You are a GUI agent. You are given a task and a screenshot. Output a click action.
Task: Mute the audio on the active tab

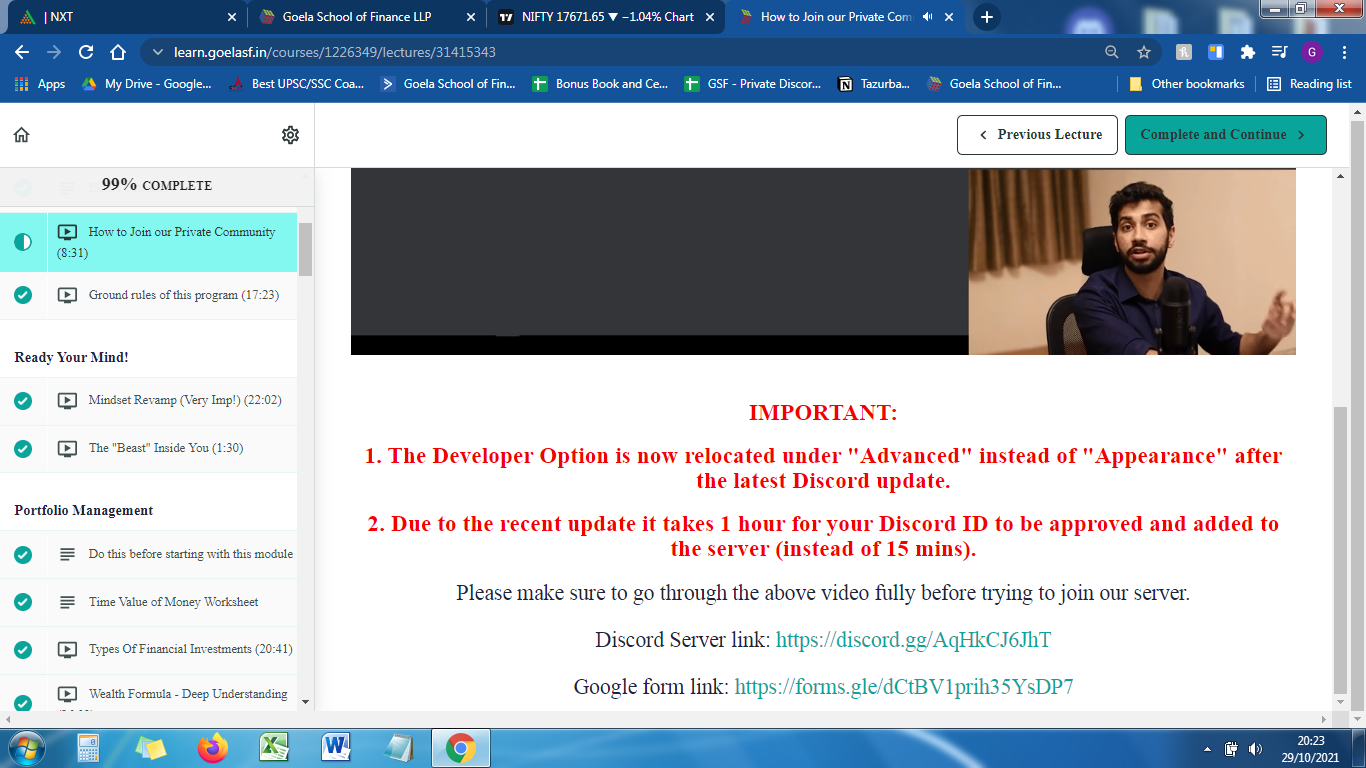[927, 17]
